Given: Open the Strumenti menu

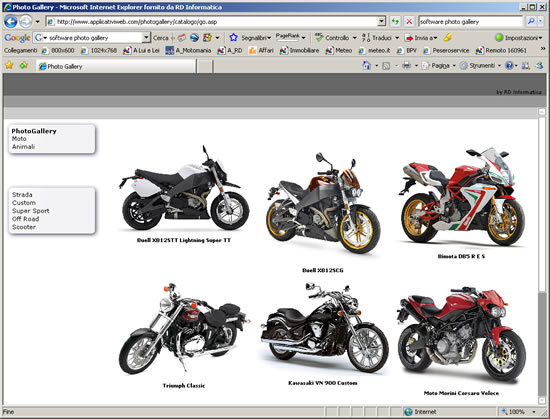Looking at the screenshot, I should click(x=480, y=66).
